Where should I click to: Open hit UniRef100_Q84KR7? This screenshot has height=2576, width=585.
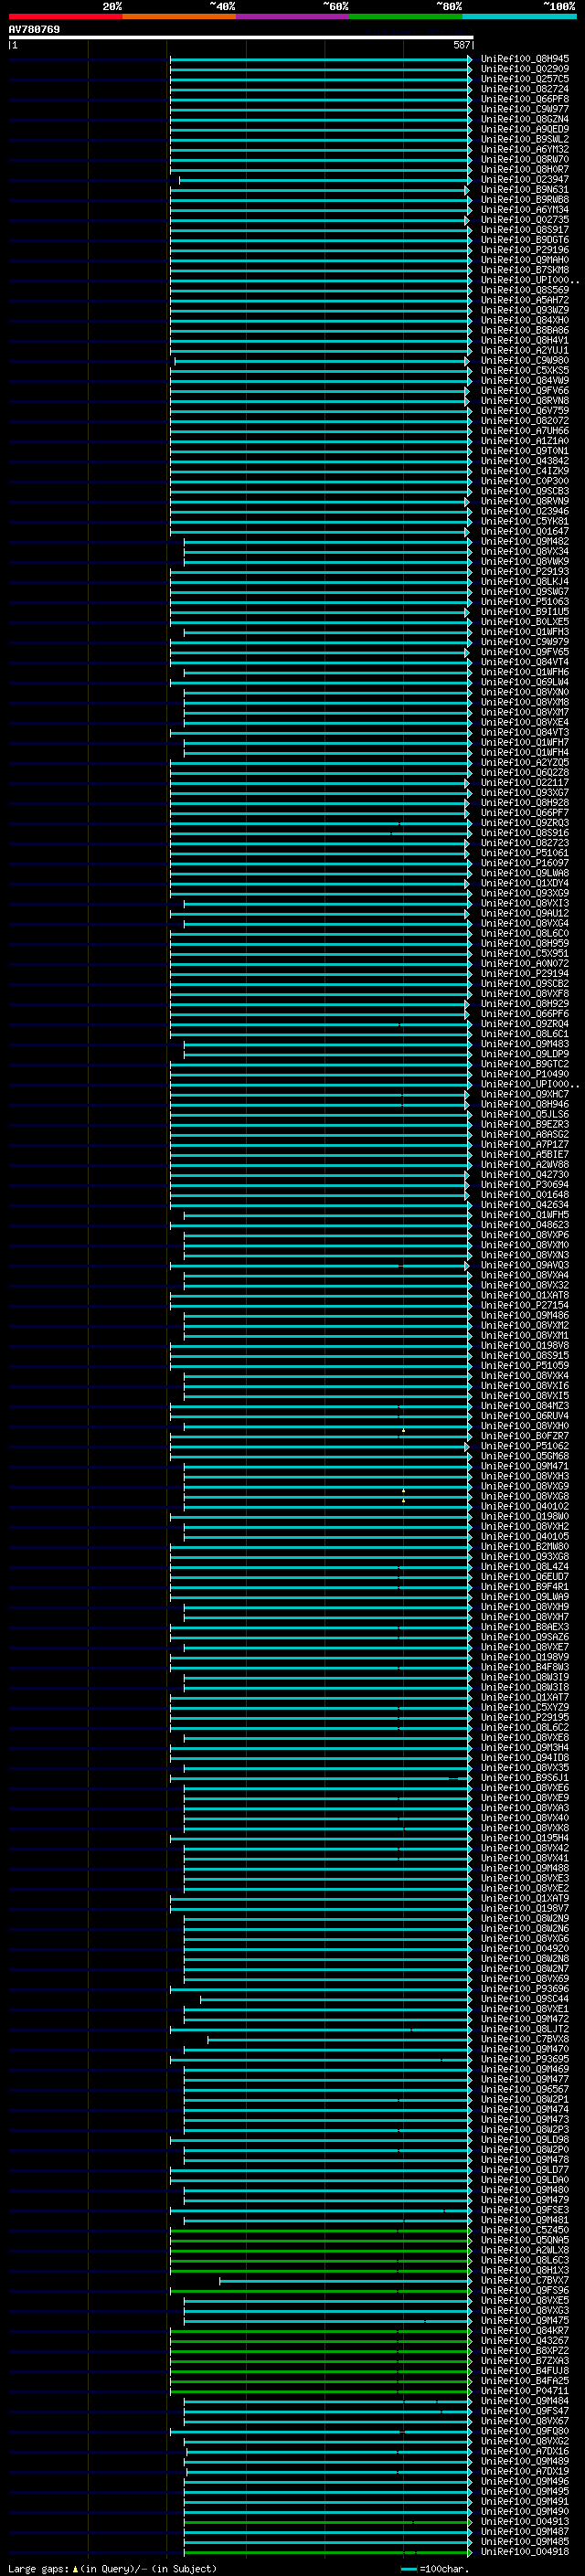coord(524,2330)
